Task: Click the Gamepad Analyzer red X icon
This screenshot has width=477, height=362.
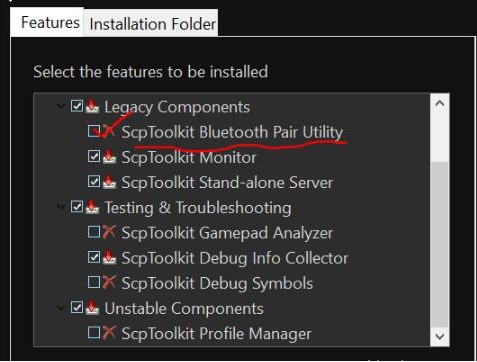Action: [x=109, y=232]
